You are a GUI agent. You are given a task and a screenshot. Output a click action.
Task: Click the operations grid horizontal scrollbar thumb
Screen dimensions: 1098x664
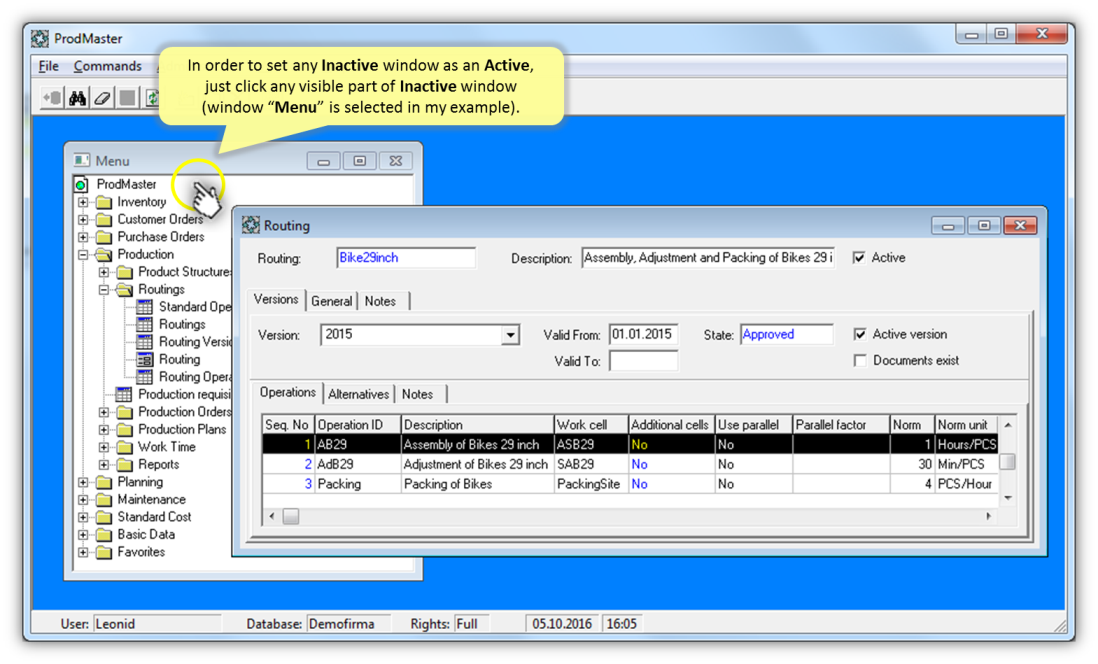tap(290, 517)
